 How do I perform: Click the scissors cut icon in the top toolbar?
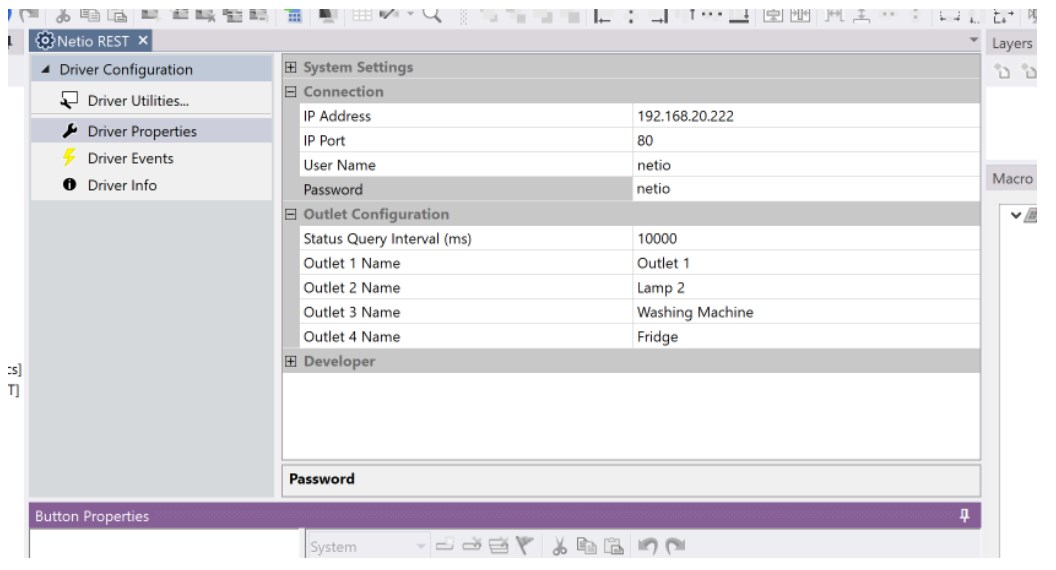tap(63, 15)
